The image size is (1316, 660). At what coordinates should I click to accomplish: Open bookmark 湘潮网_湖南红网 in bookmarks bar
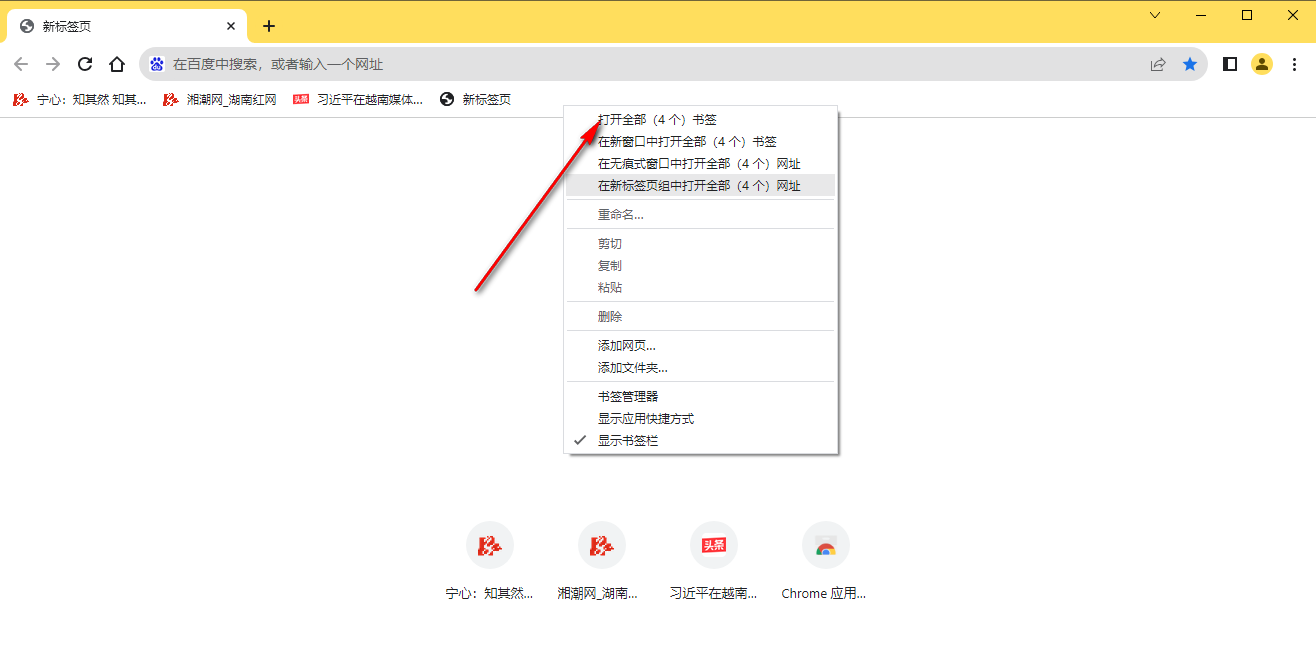click(219, 99)
